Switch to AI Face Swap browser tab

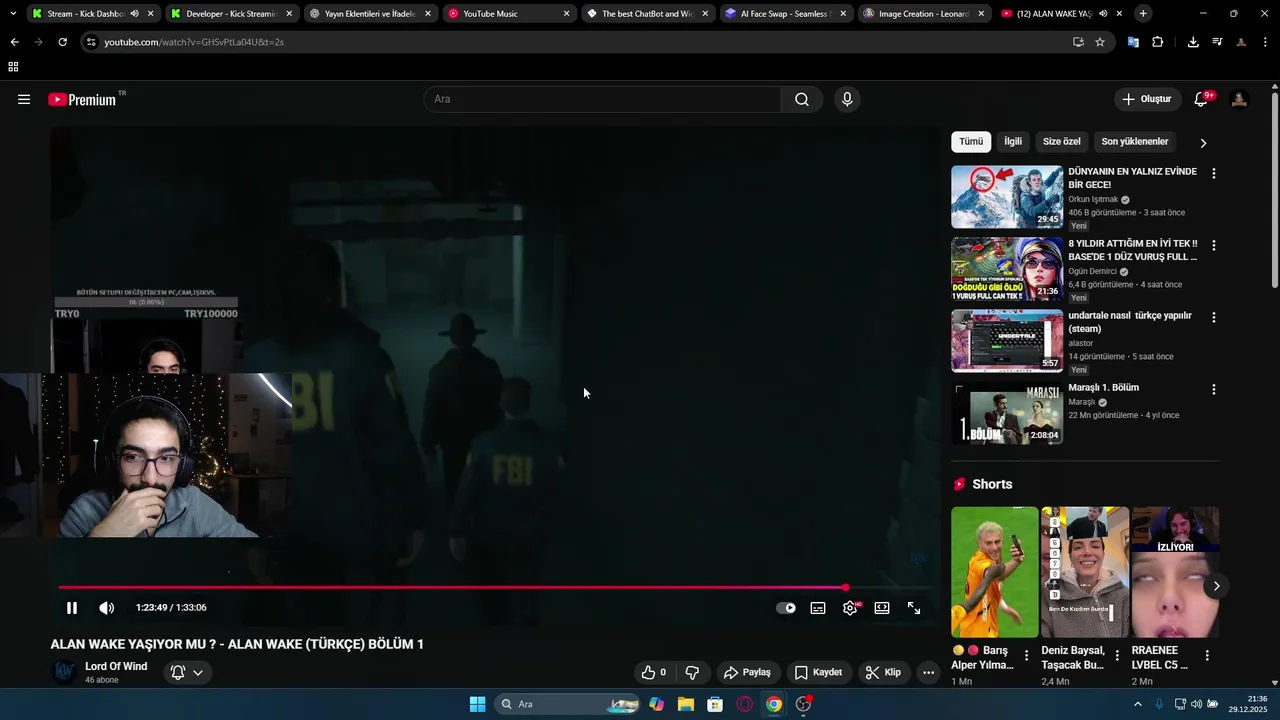point(785,14)
